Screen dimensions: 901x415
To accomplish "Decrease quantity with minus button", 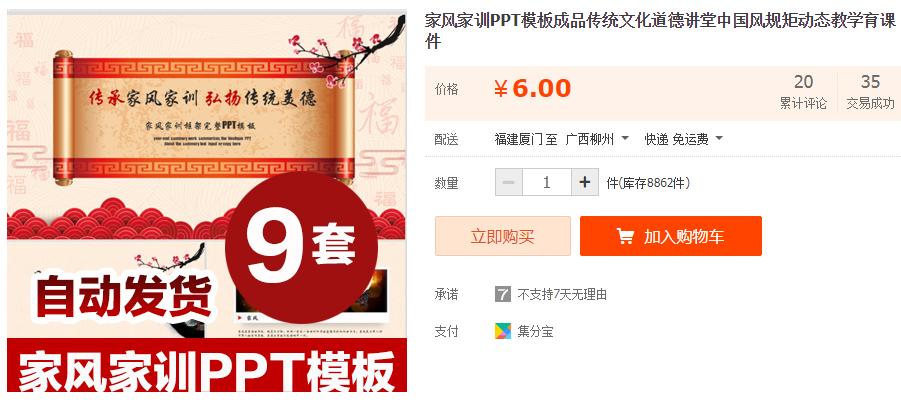I will [x=509, y=183].
